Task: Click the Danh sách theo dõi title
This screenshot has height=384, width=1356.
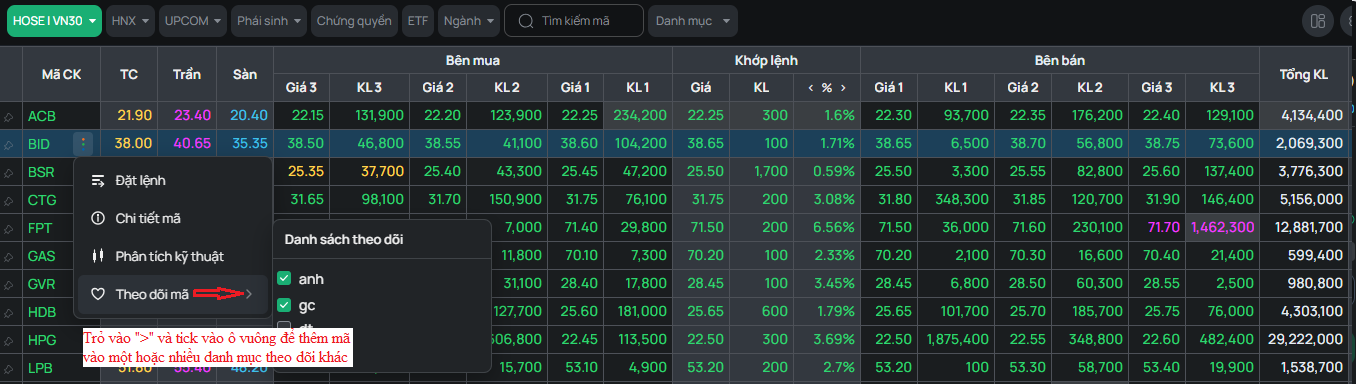Action: click(344, 240)
